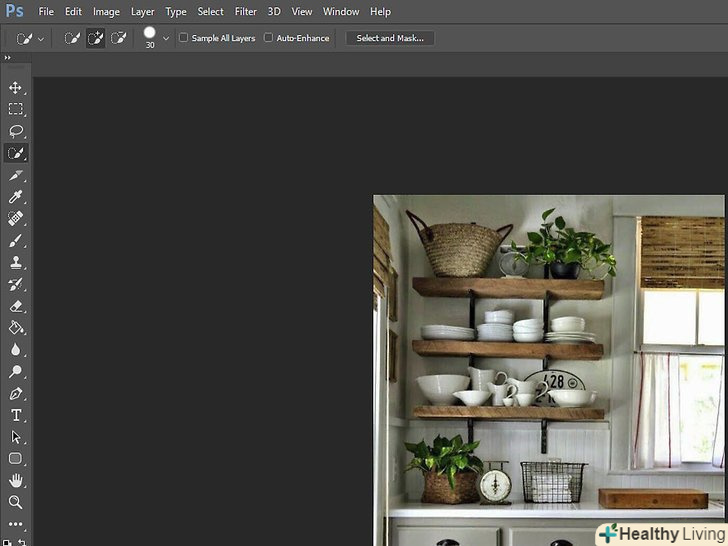Viewport: 728px width, 546px height.
Task: Select the Horizontal Type tool
Action: click(16, 415)
